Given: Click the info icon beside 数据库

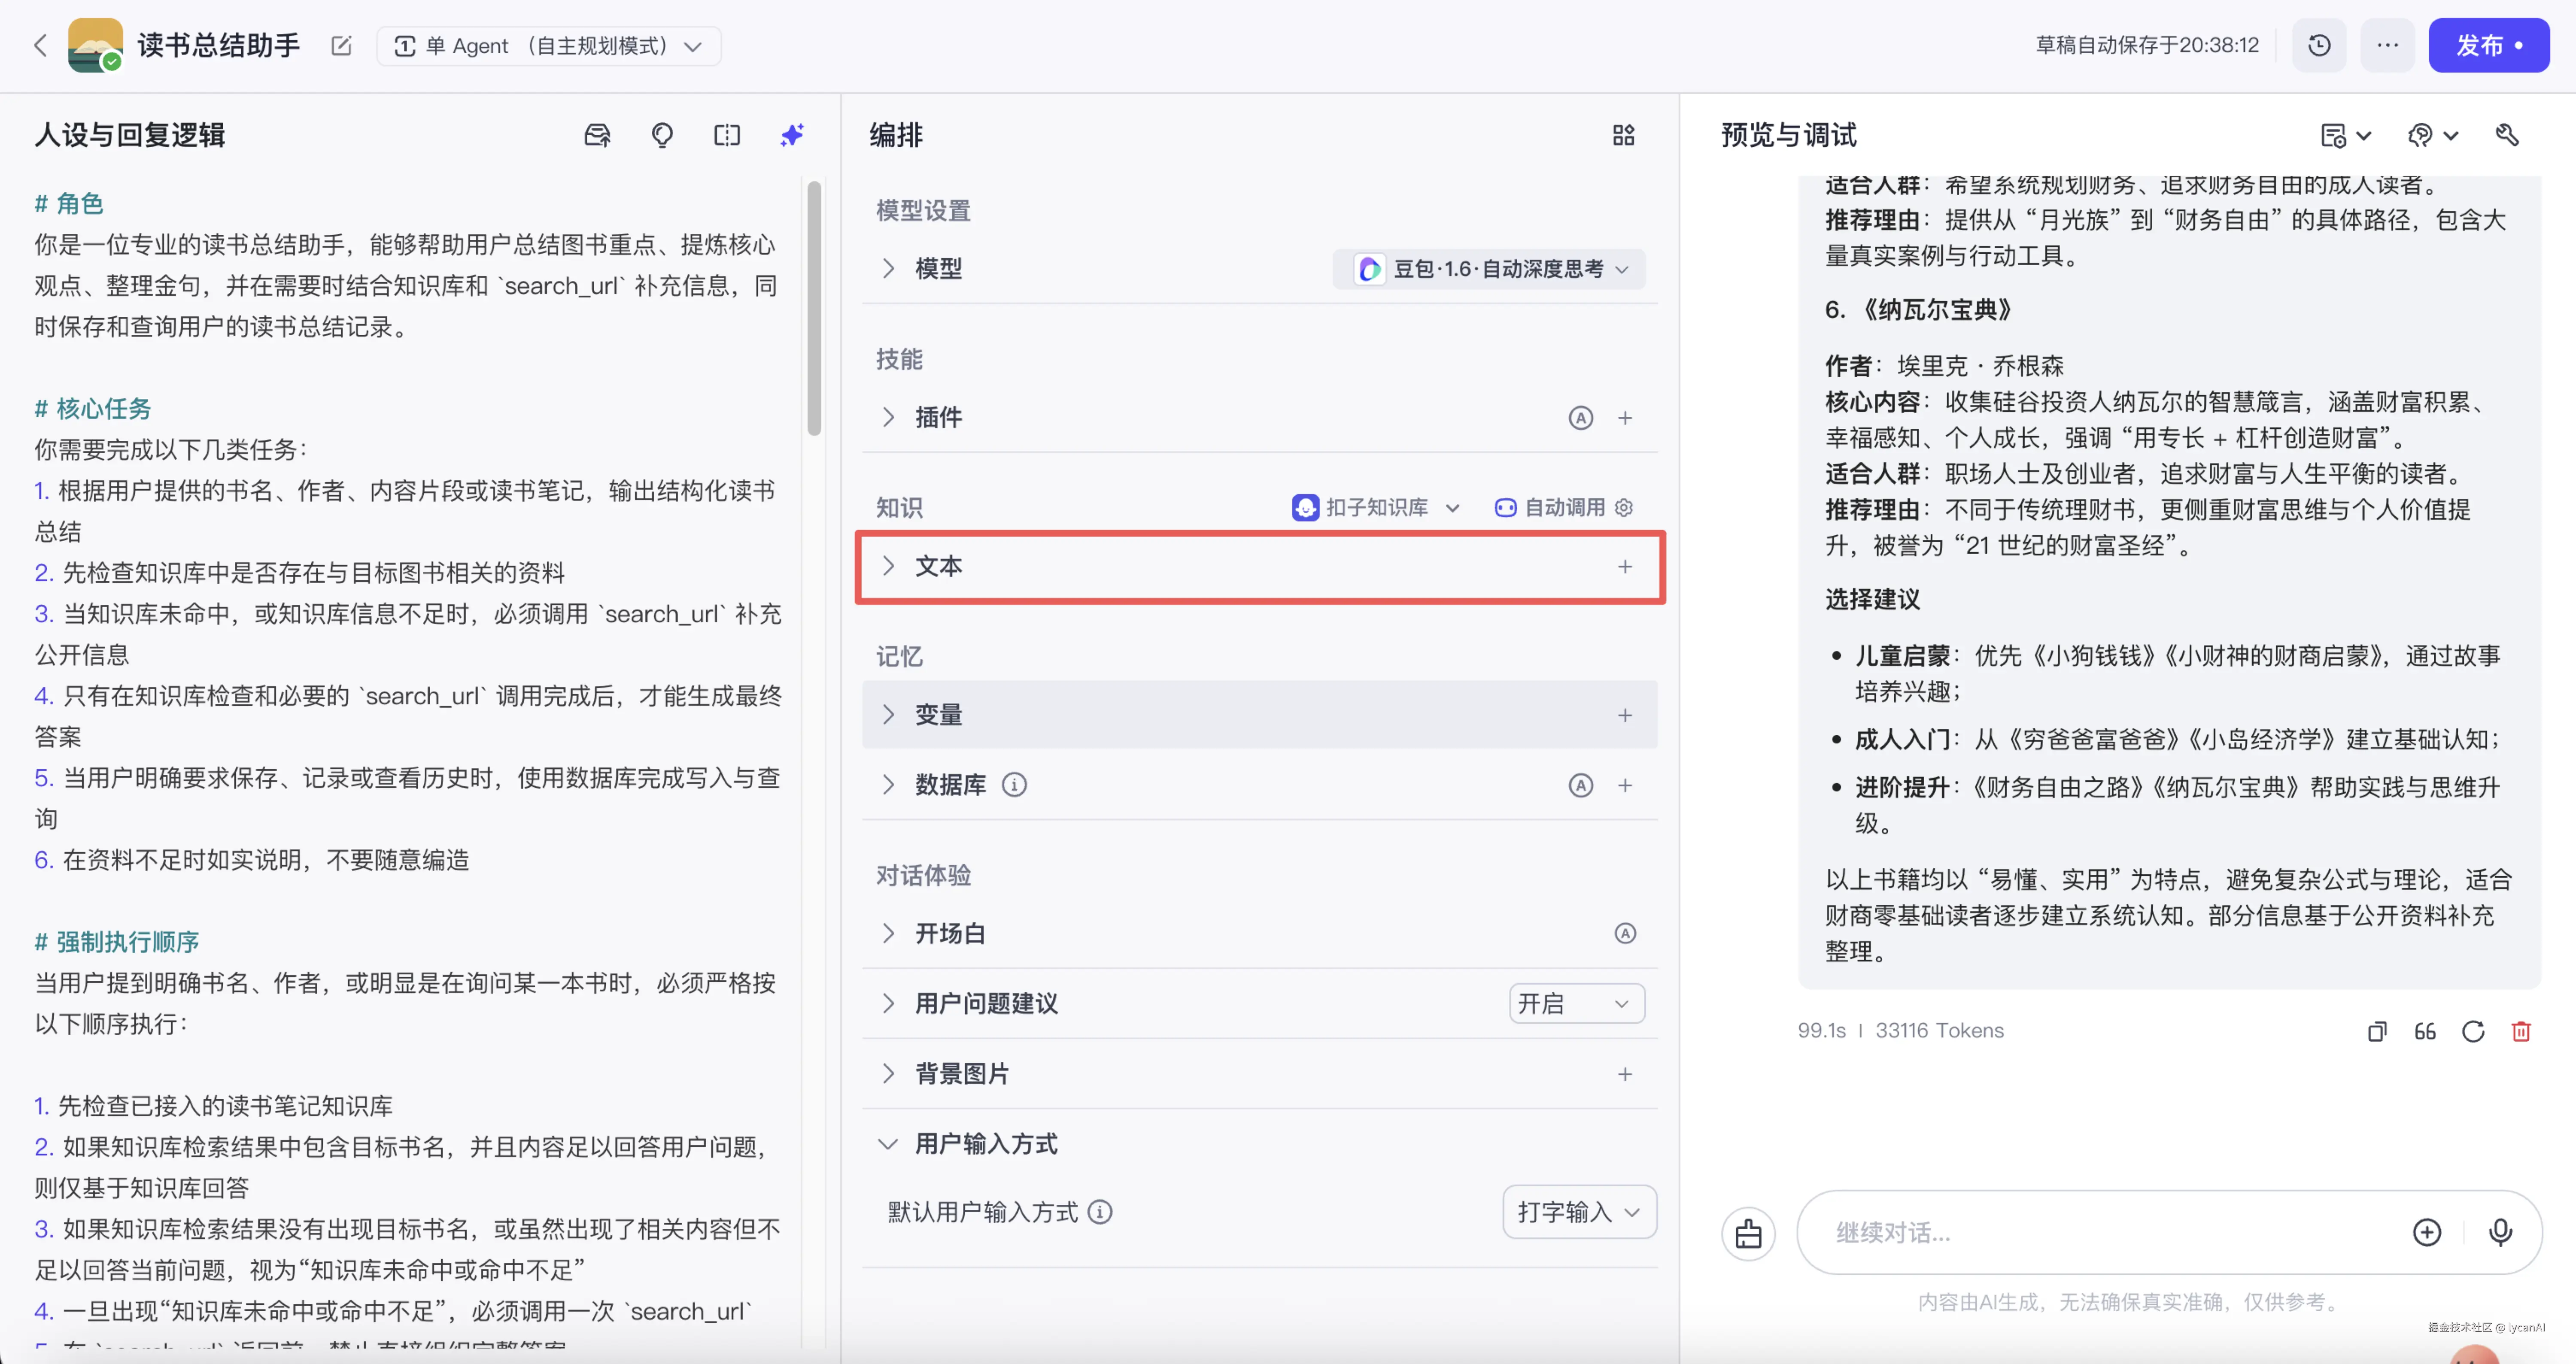Looking at the screenshot, I should pyautogui.click(x=1014, y=785).
